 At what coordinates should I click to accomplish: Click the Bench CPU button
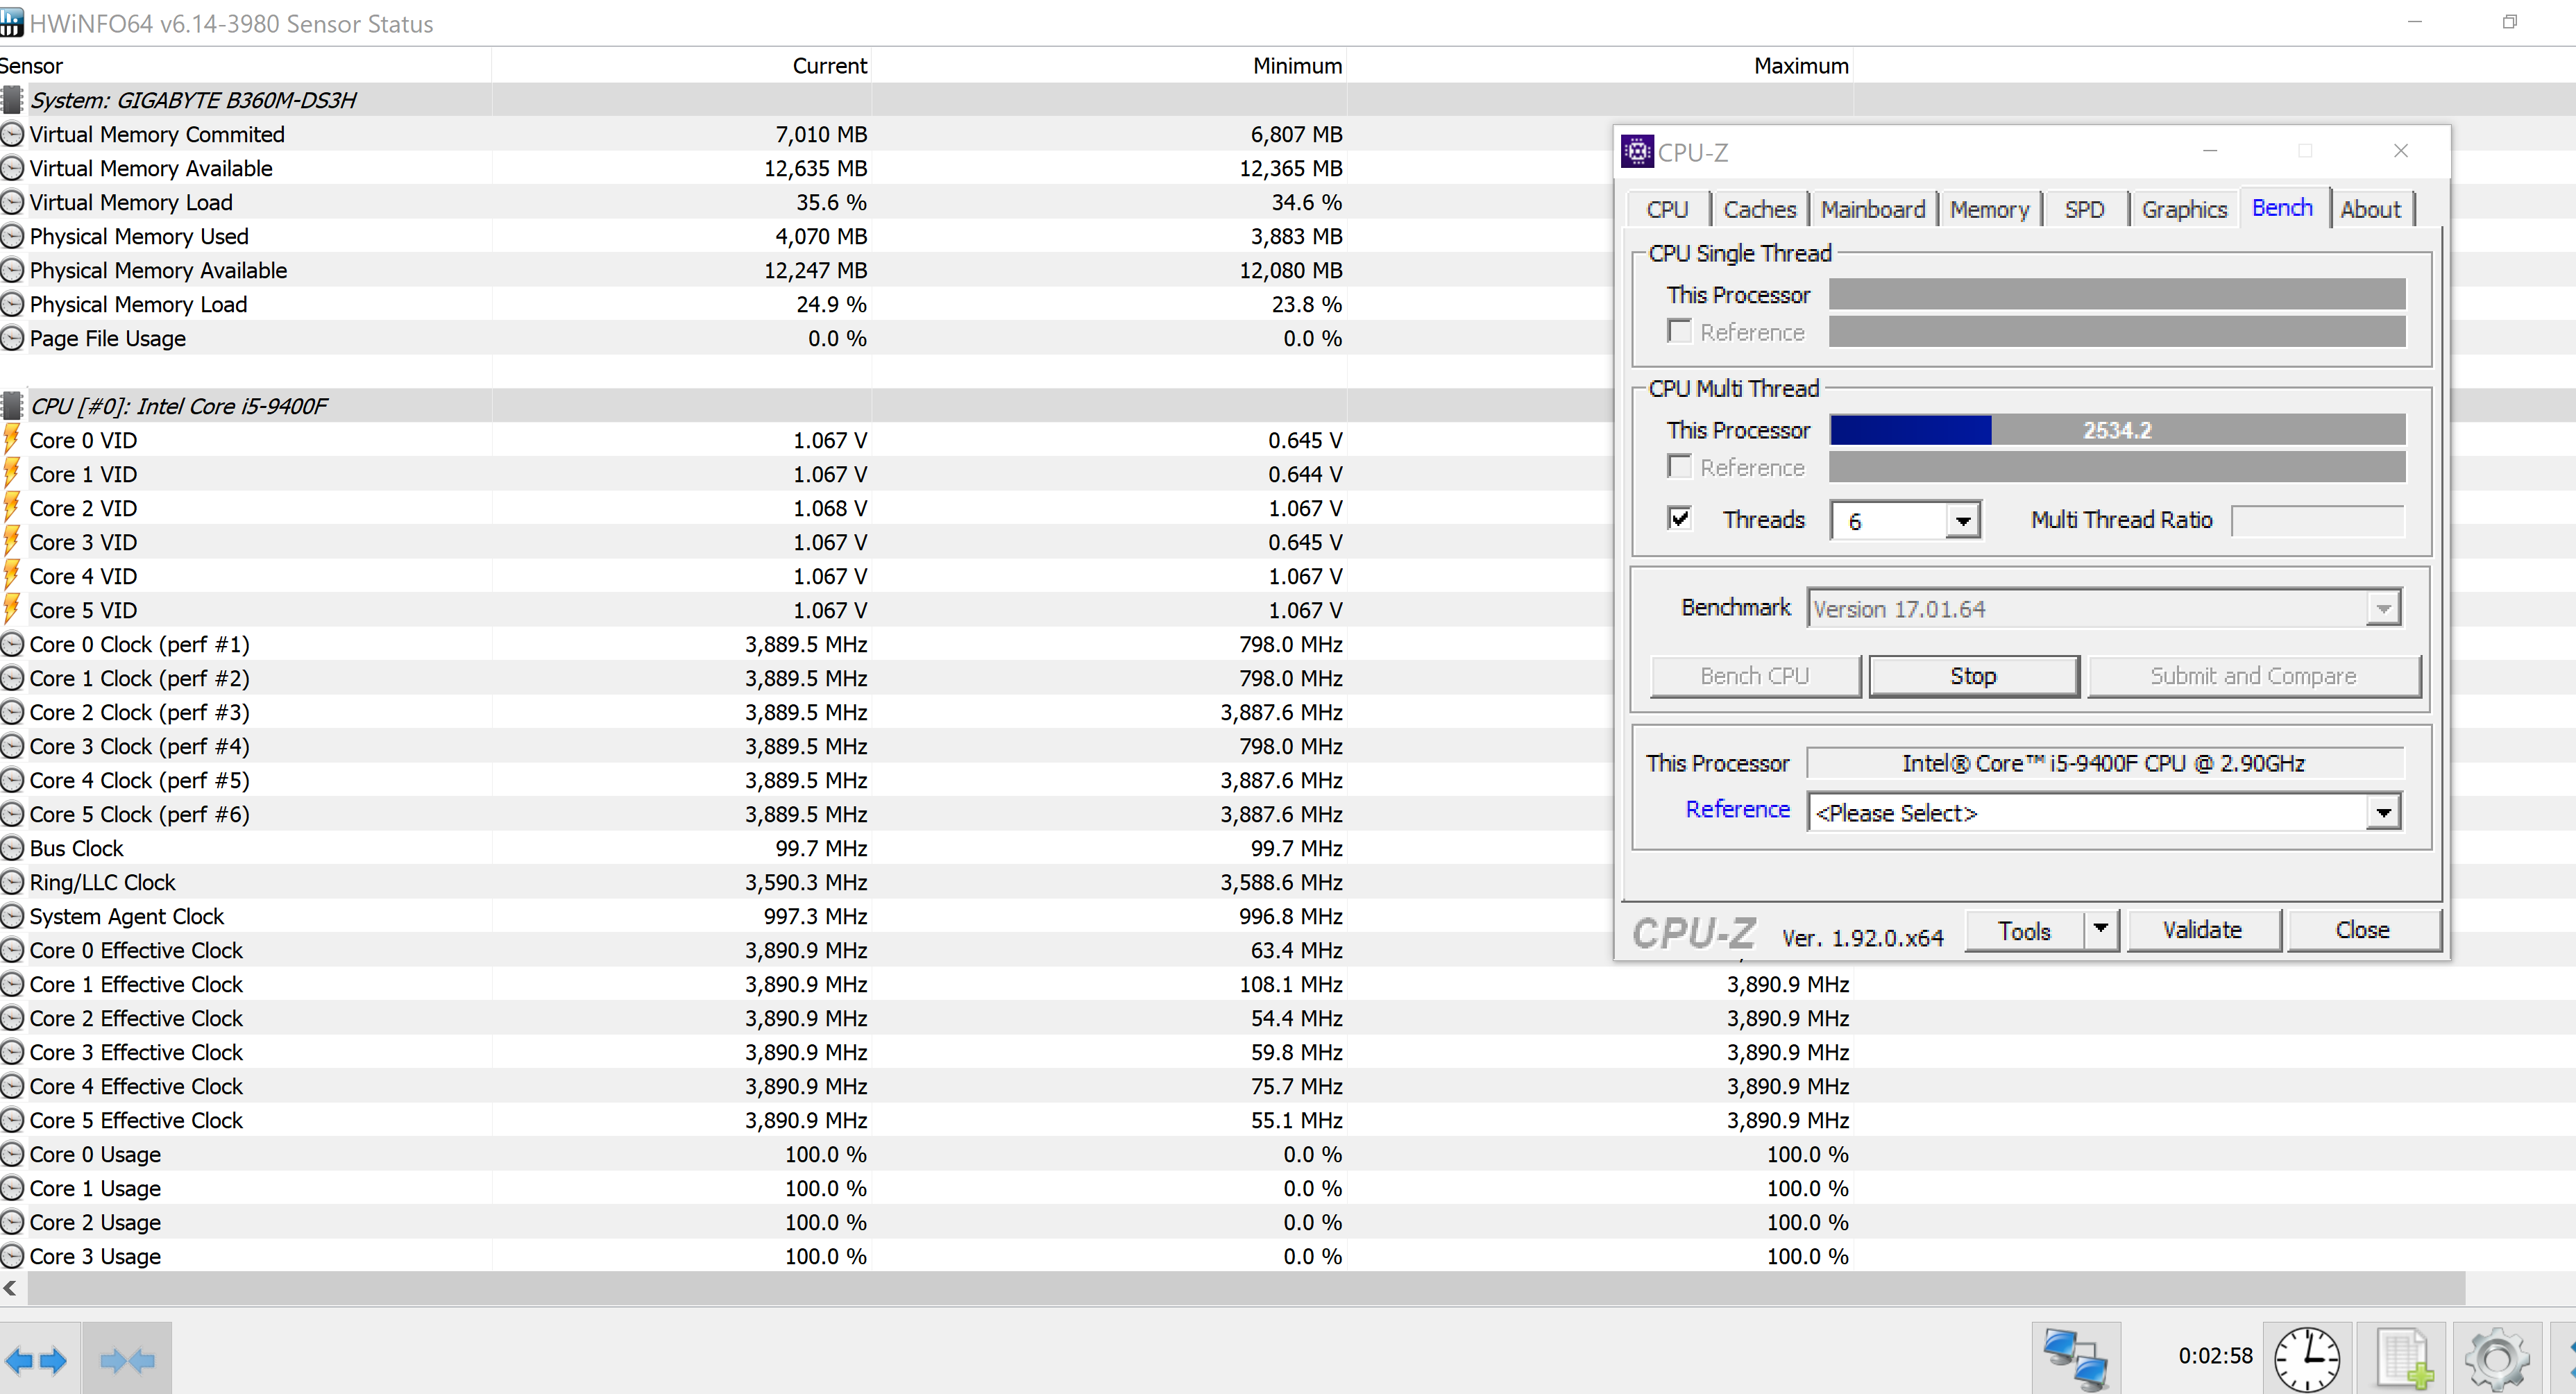(1755, 676)
